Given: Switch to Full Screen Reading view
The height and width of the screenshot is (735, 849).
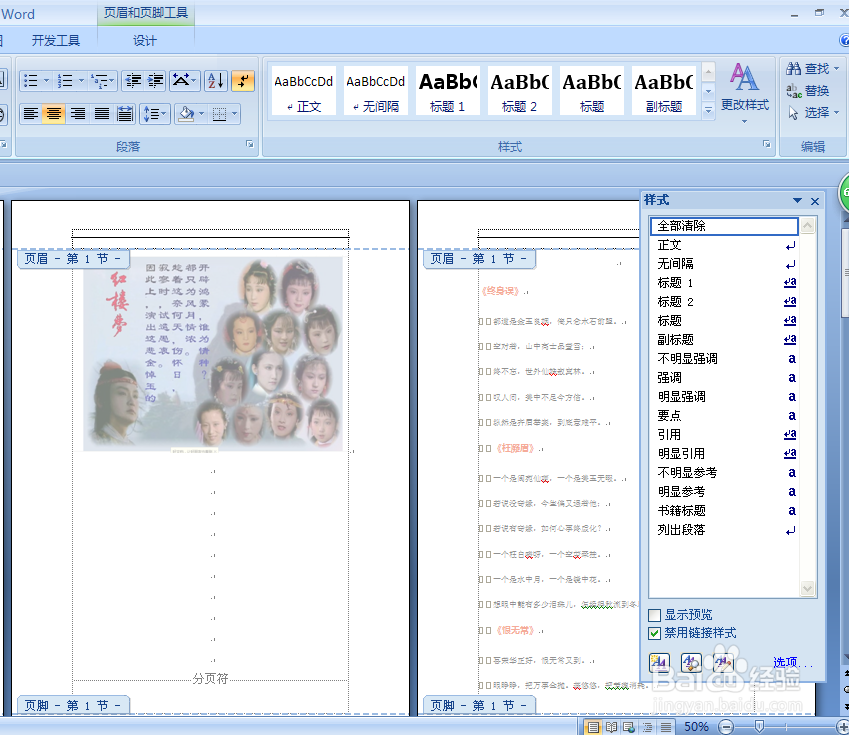Looking at the screenshot, I should (611, 727).
